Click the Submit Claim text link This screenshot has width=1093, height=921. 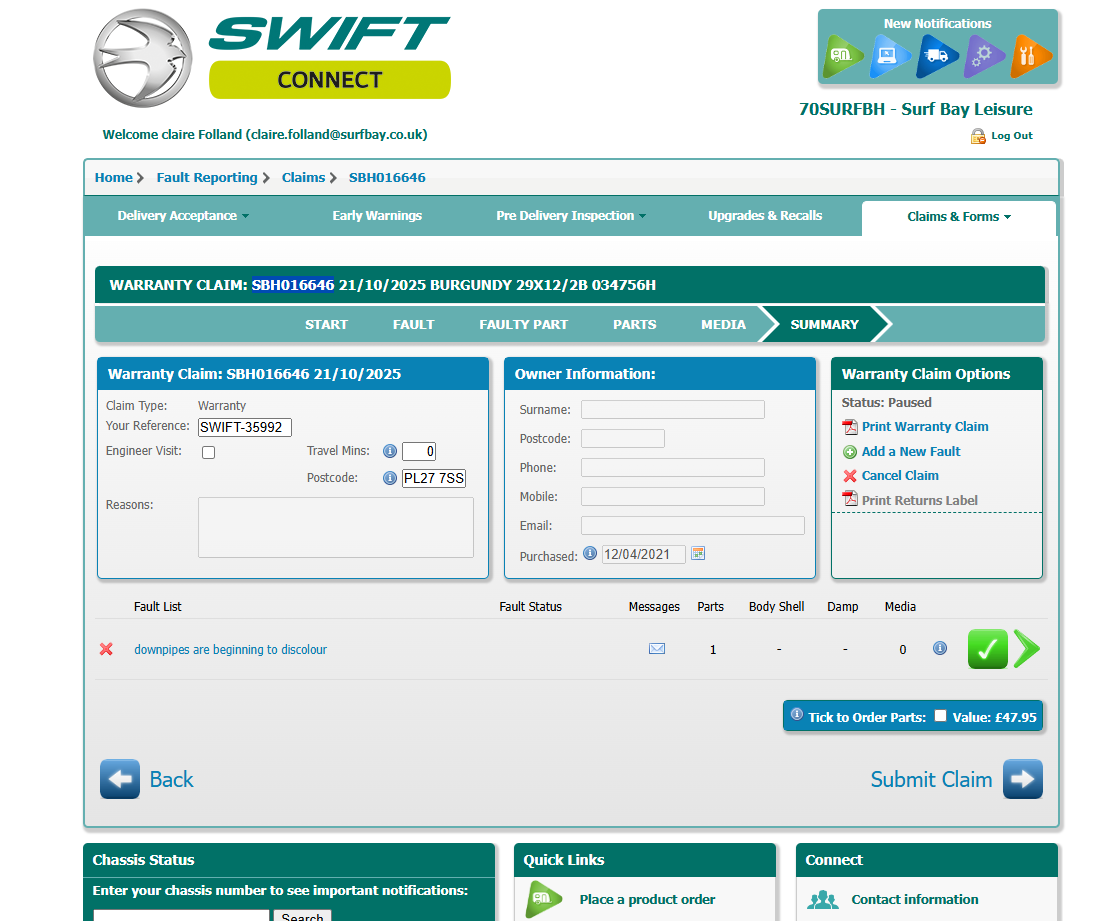click(x=931, y=779)
